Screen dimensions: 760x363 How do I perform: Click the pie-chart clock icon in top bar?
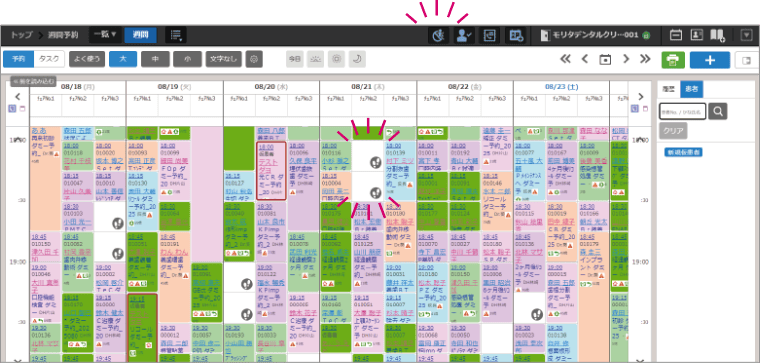(438, 35)
